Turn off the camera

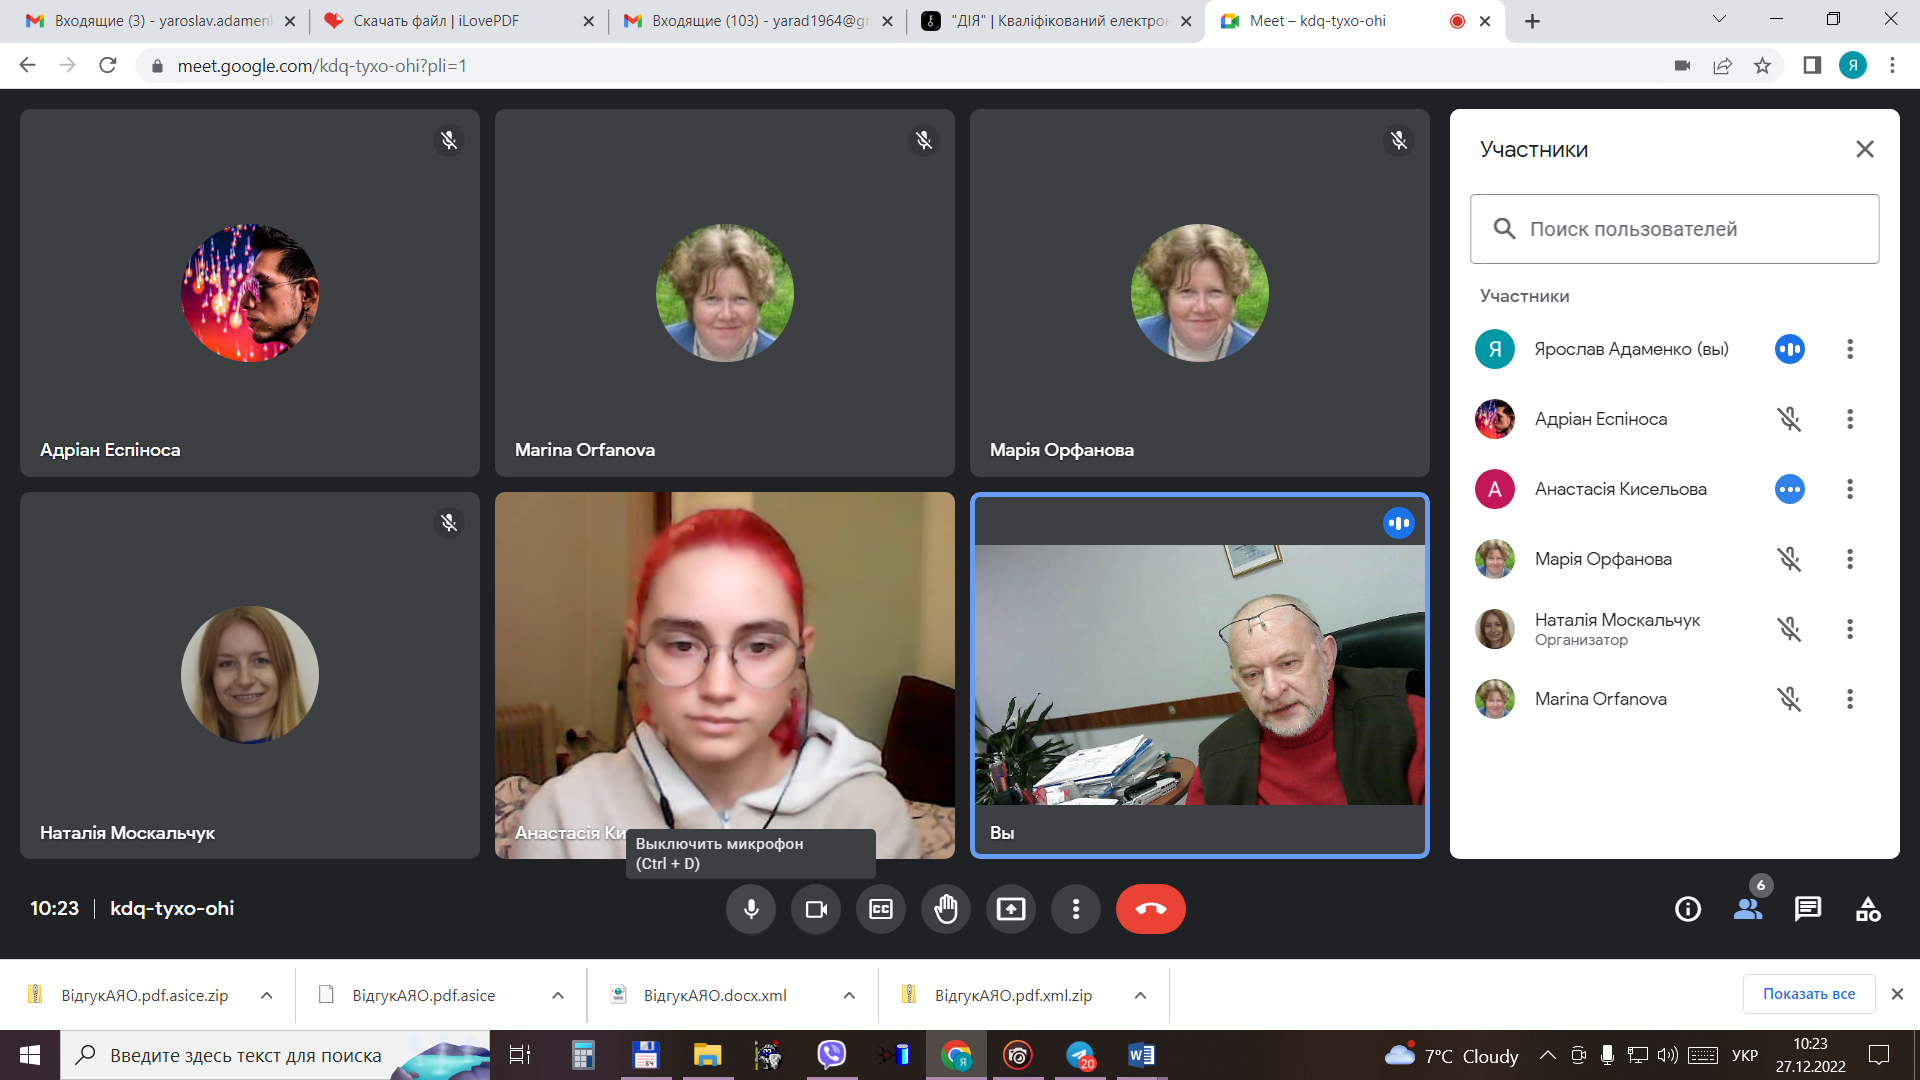[816, 909]
